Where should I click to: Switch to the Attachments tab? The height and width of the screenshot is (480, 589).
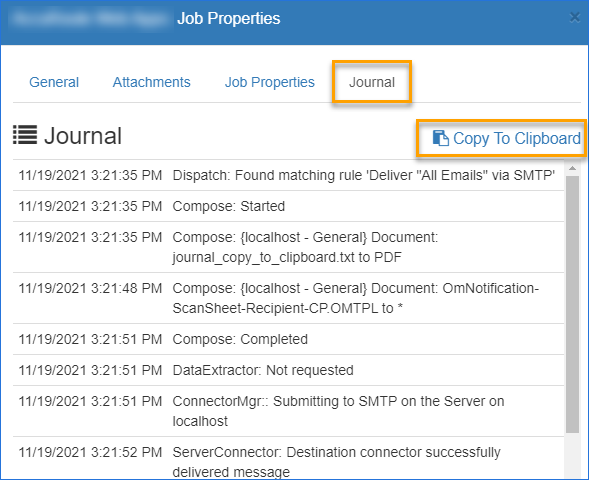151,82
